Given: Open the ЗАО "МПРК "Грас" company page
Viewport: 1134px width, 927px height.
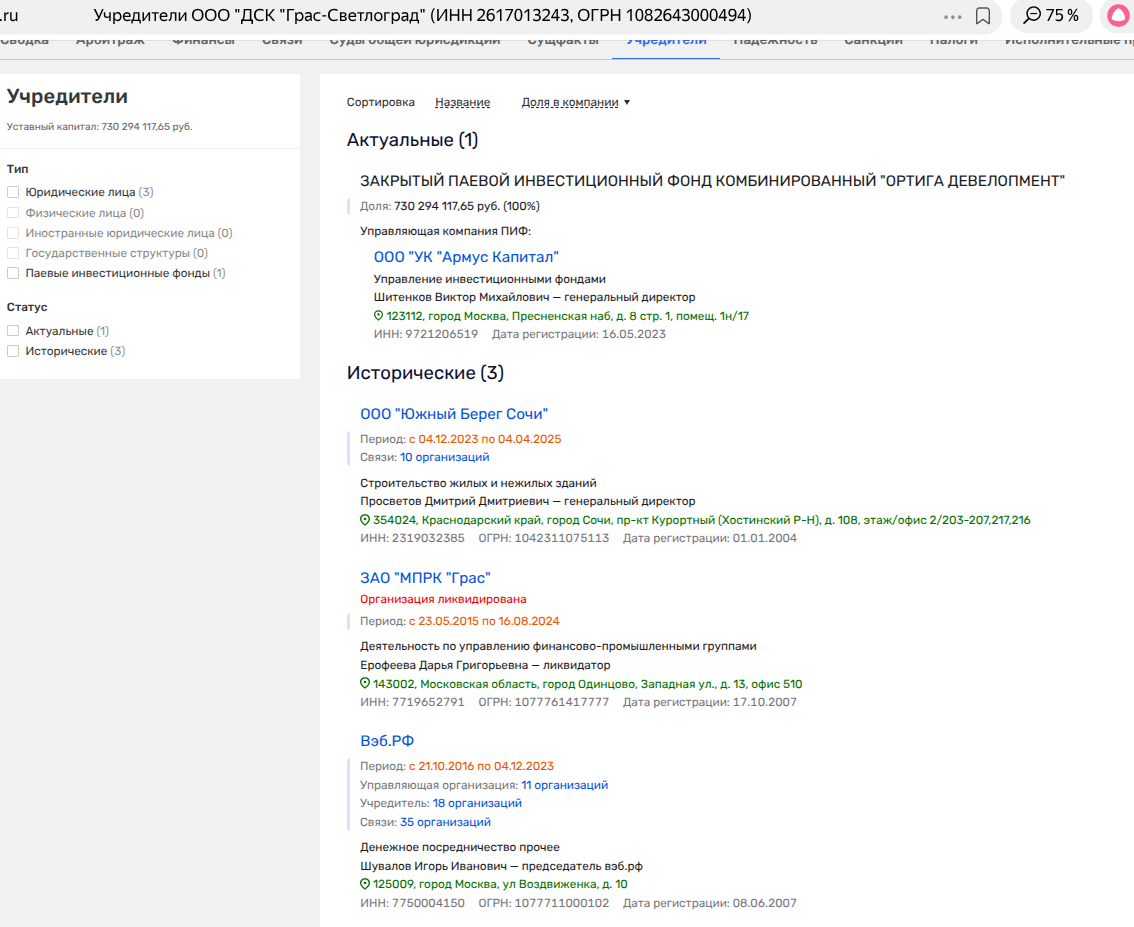Looking at the screenshot, I should 425,578.
